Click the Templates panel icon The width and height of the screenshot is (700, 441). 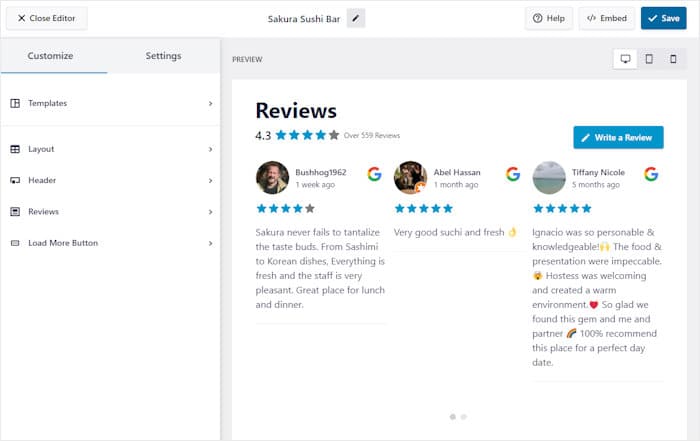pos(15,103)
